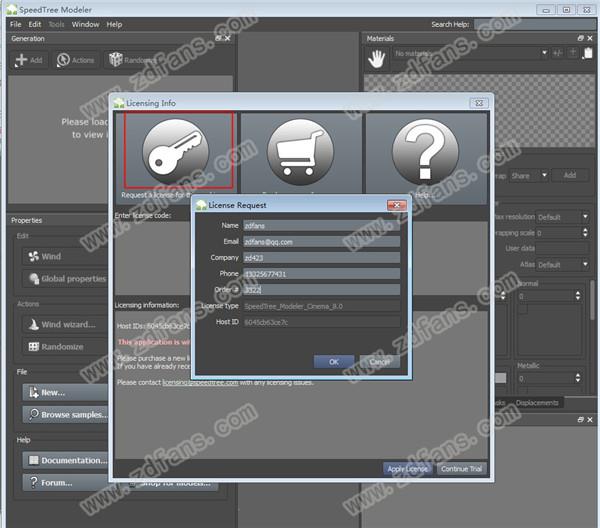The width and height of the screenshot is (600, 528).
Task: Close the License Request dialog
Action: (x=396, y=205)
